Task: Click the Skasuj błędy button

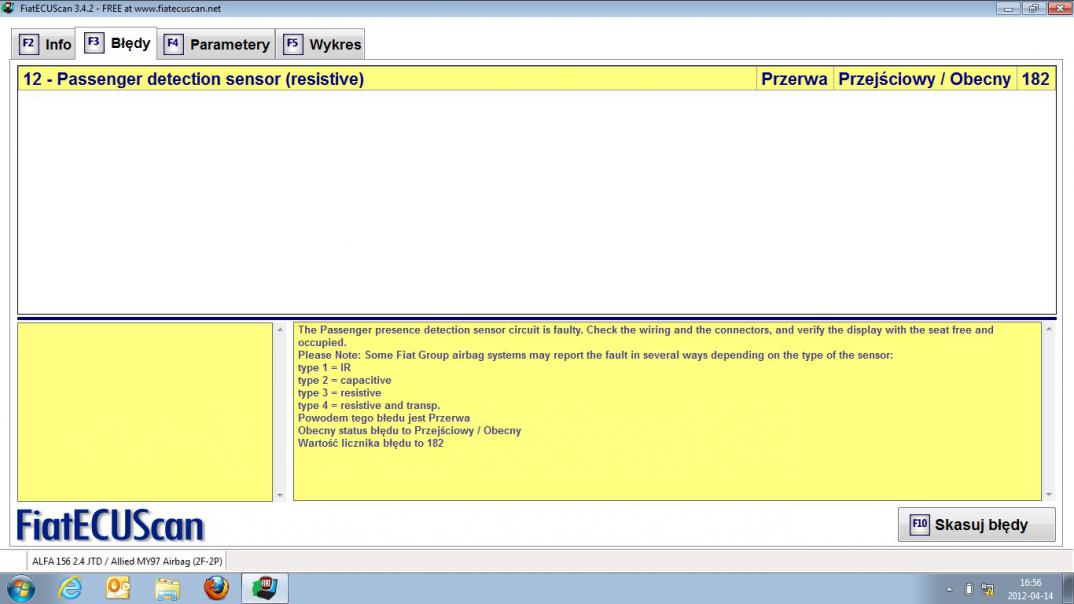Action: (976, 525)
